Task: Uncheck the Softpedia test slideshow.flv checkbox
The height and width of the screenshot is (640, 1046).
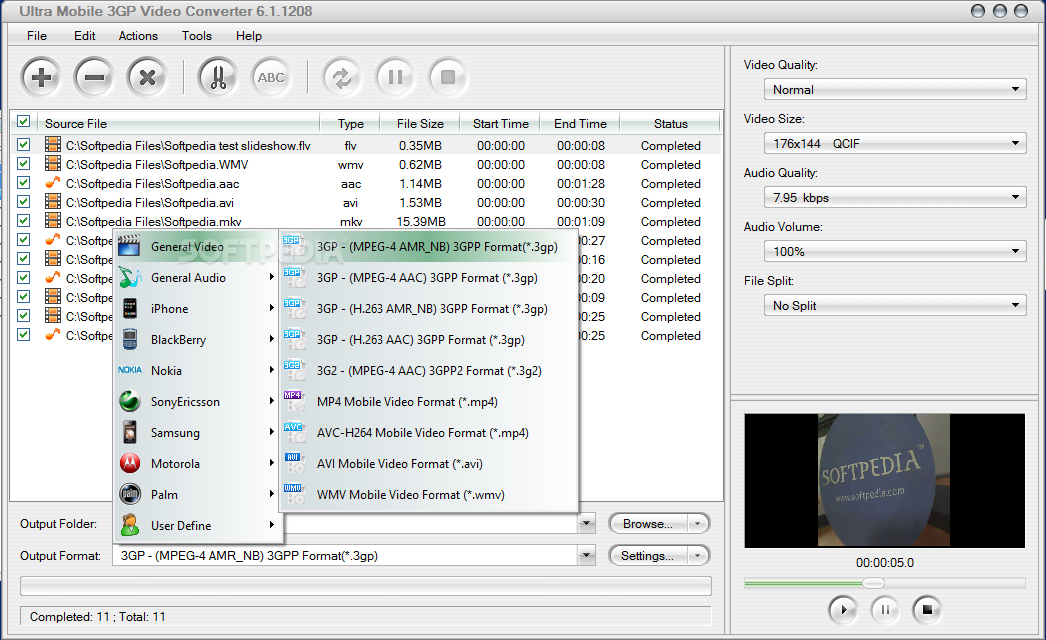Action: [24, 144]
